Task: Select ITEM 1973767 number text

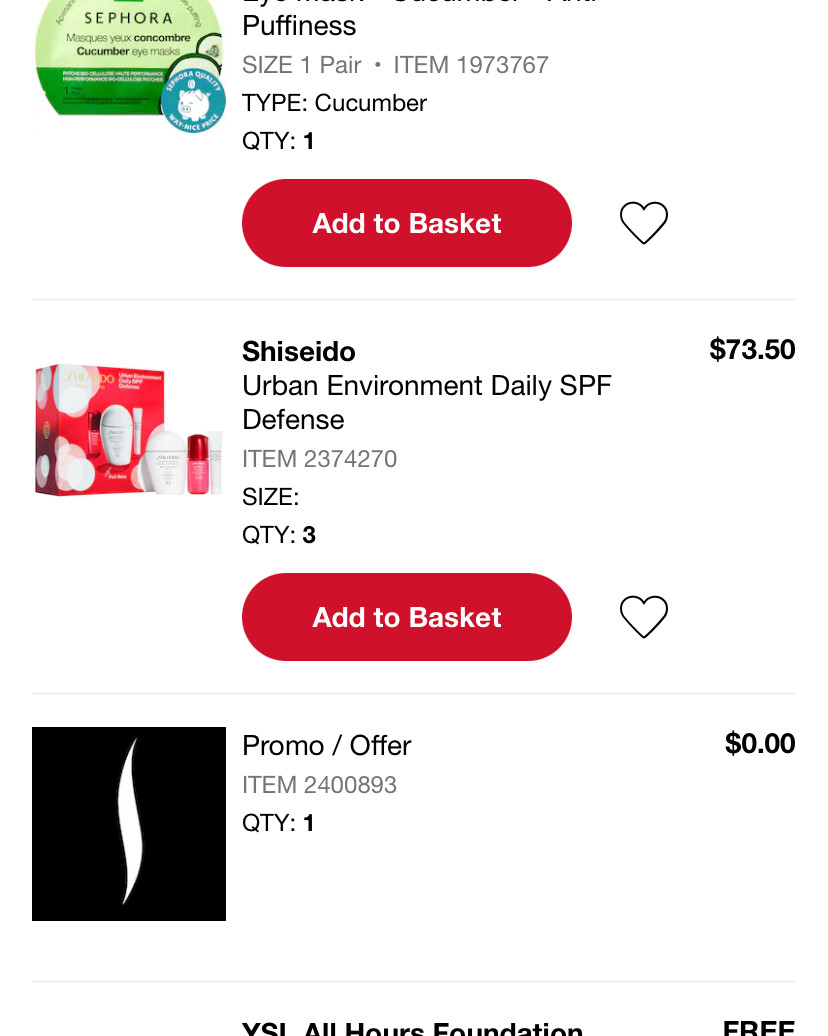Action: click(x=470, y=65)
